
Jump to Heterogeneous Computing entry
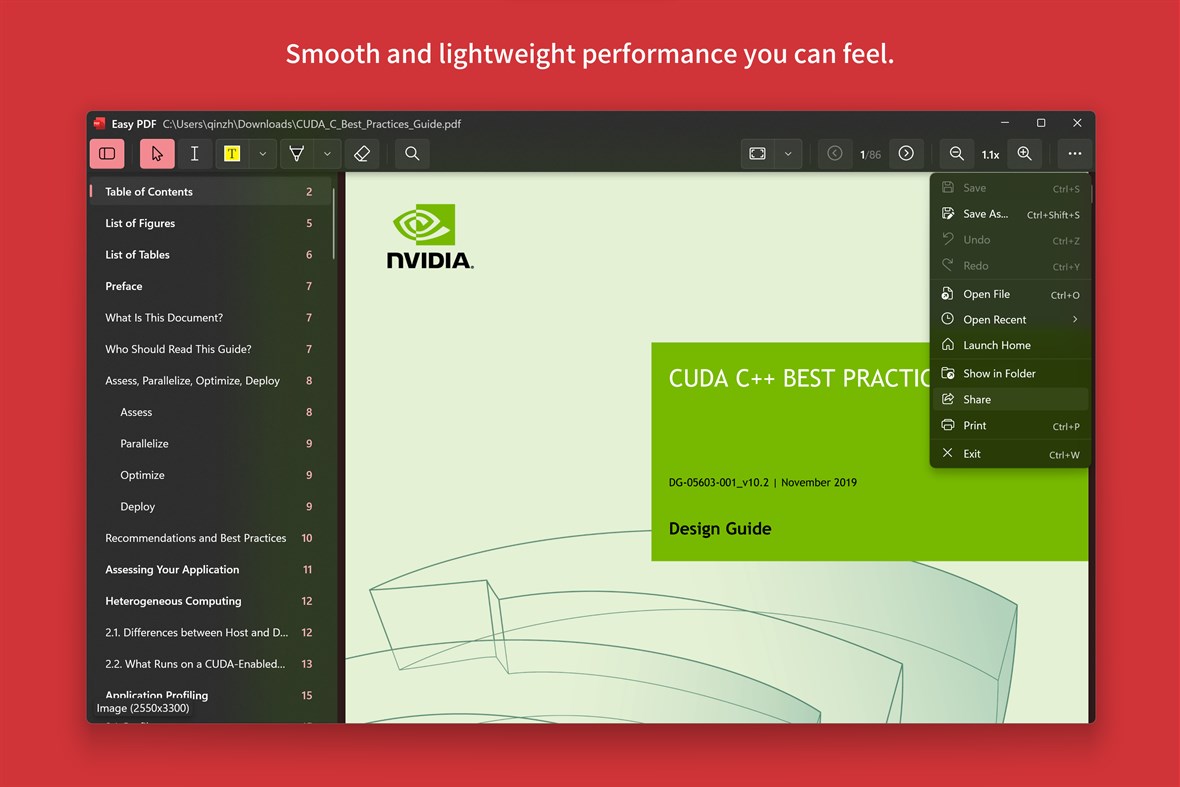point(210,601)
